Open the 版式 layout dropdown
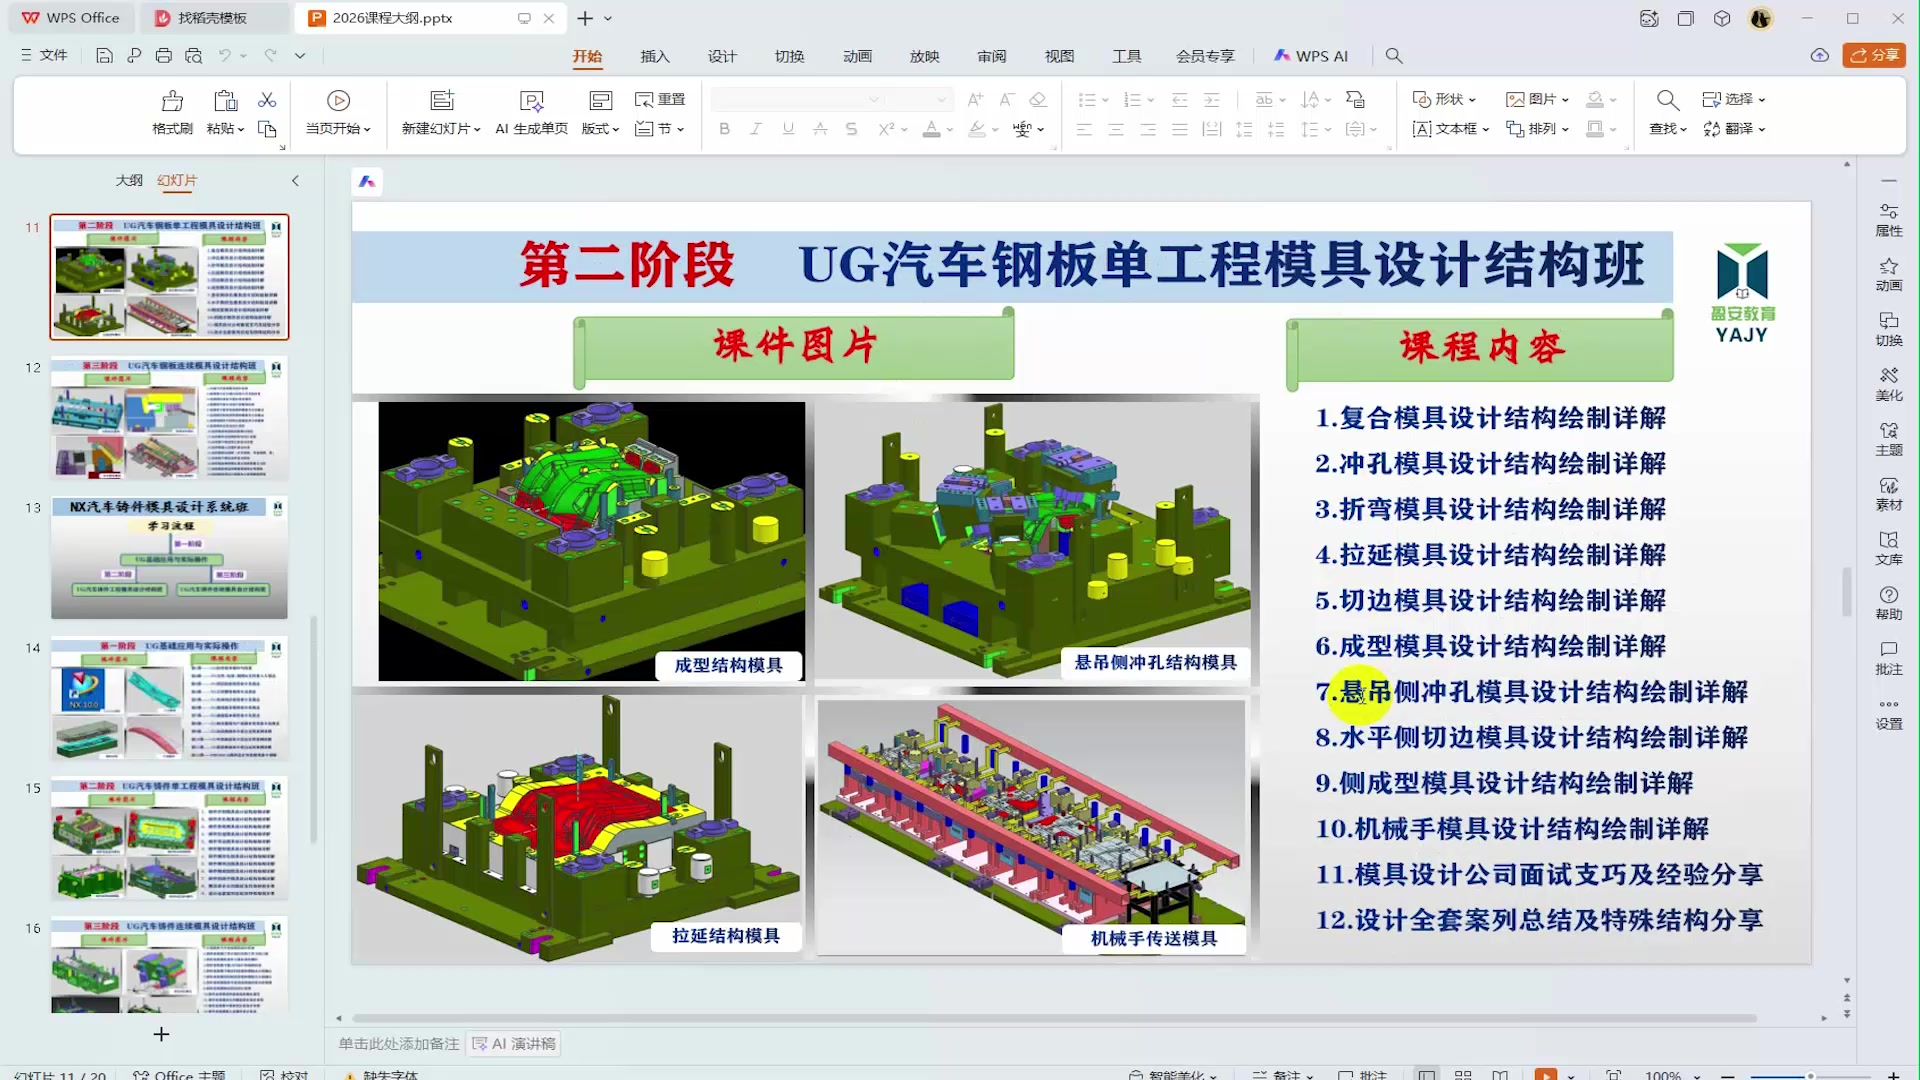Screen dimensions: 1920x1080 [598, 129]
